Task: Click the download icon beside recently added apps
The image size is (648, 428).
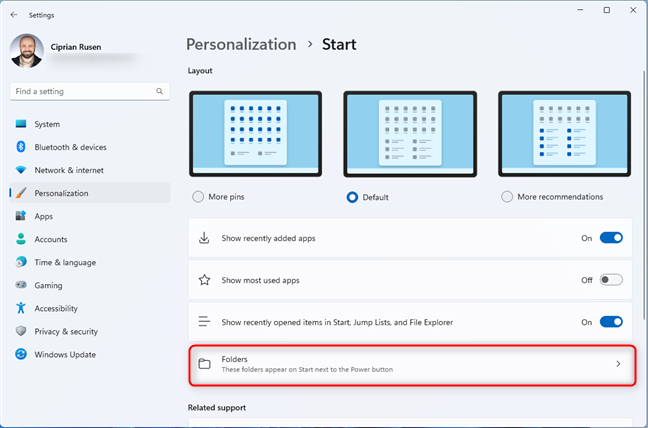Action: (204, 238)
